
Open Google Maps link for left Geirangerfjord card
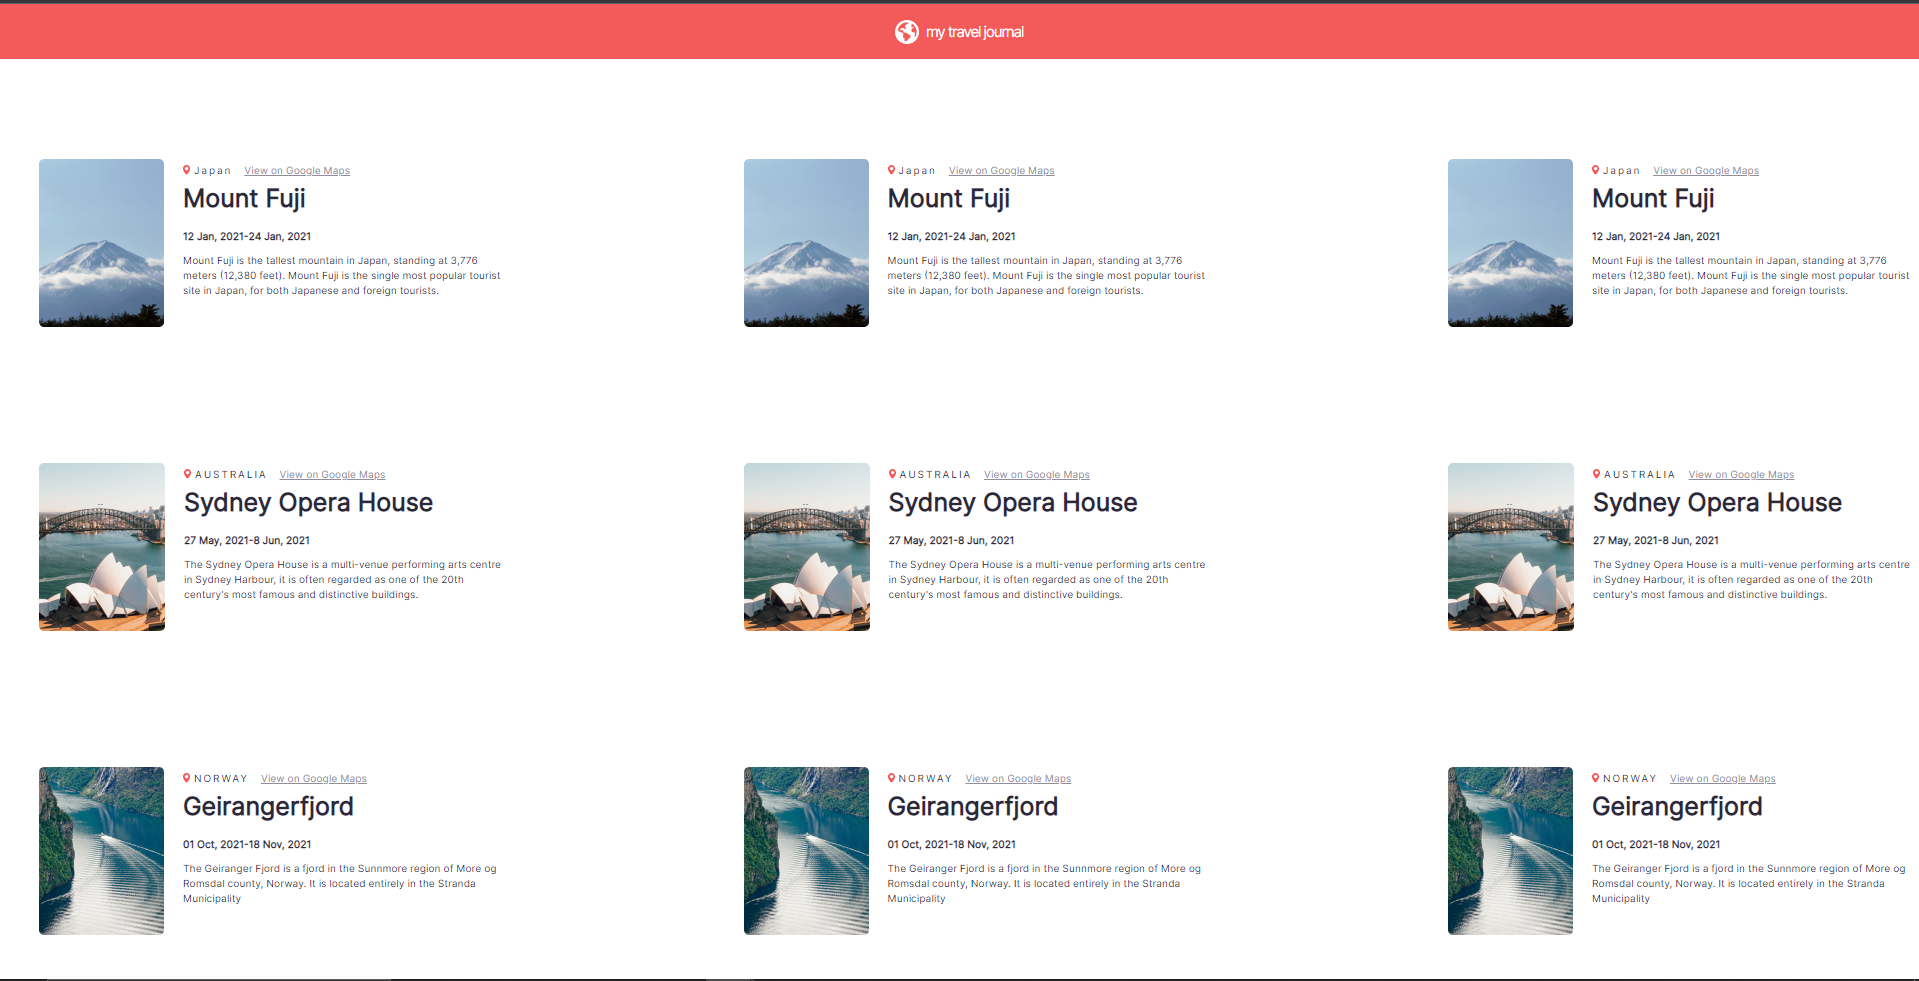tap(313, 779)
